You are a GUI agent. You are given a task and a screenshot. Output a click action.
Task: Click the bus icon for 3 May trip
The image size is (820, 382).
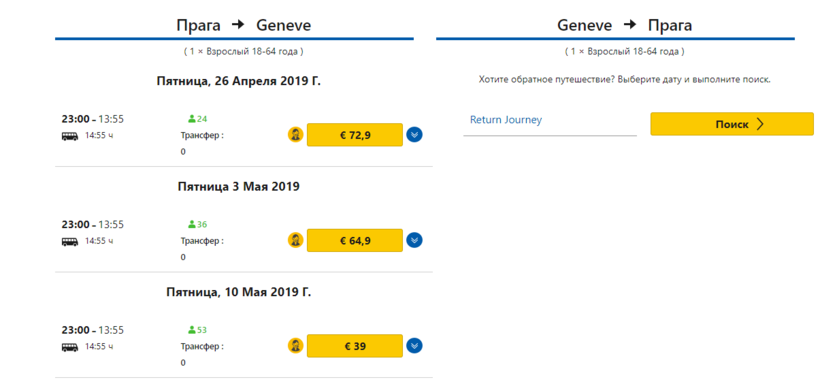(70, 241)
